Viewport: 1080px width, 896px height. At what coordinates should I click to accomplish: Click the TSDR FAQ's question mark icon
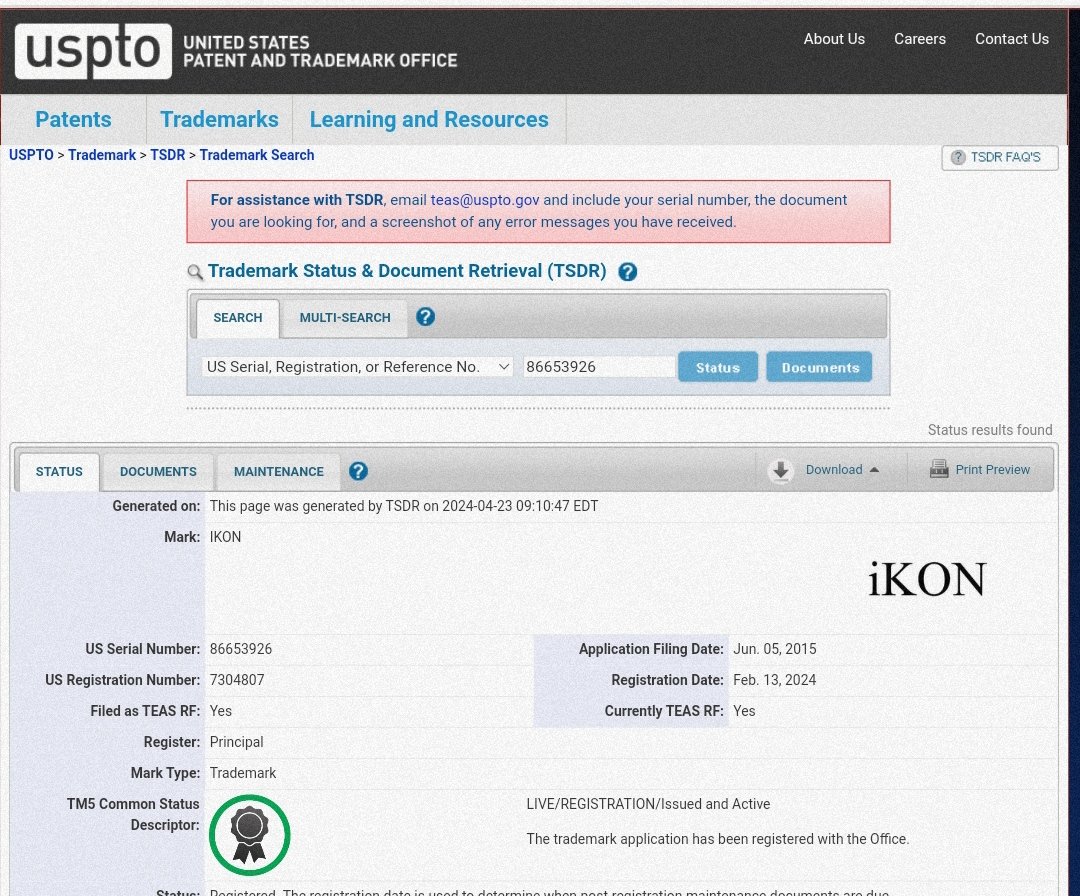coord(958,157)
